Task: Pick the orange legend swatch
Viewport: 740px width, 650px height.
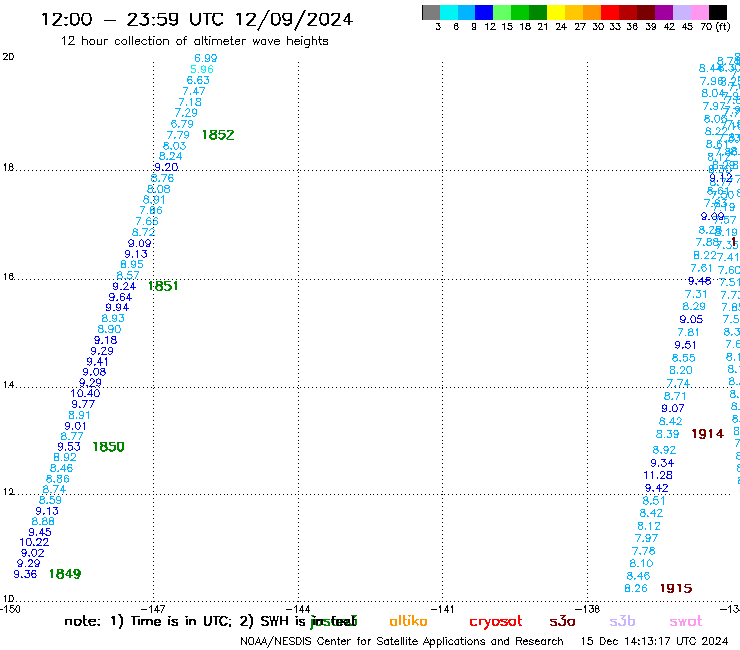Action: (x=592, y=12)
